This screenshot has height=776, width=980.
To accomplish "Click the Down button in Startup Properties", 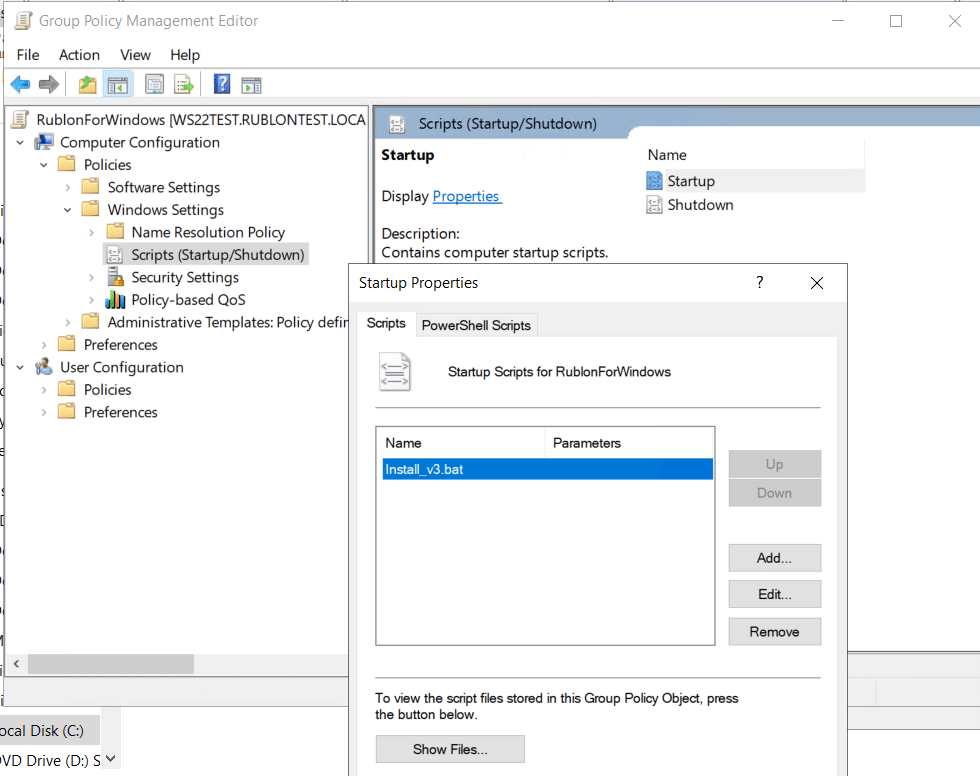I will tap(774, 493).
